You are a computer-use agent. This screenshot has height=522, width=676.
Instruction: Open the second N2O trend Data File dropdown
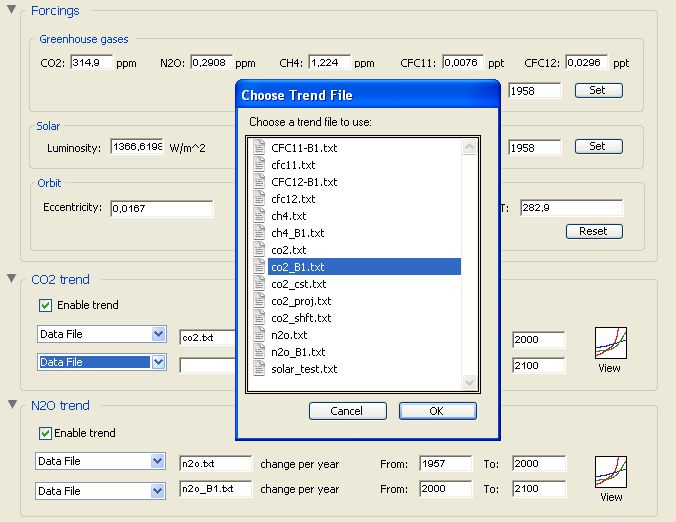click(x=157, y=491)
